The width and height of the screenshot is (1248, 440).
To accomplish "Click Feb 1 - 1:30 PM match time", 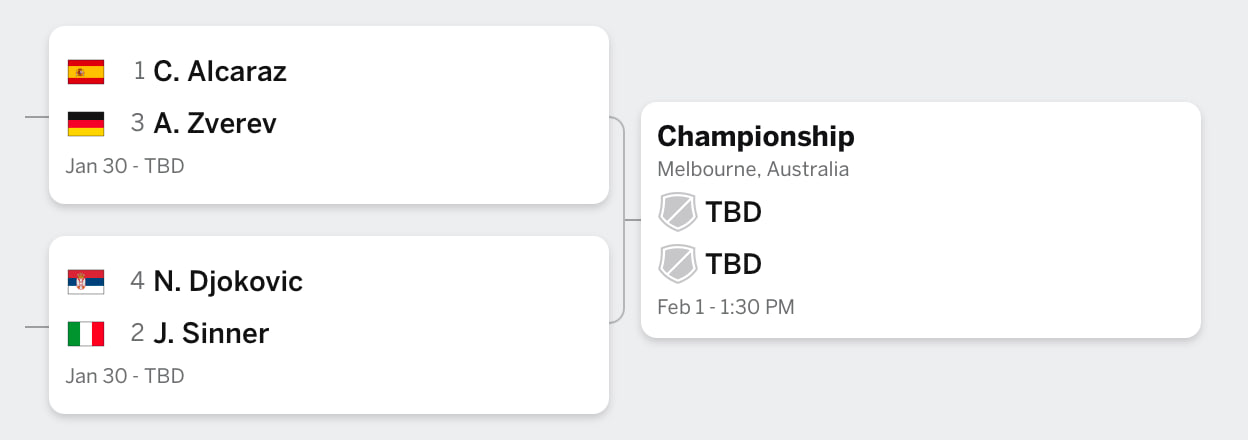I will tap(725, 307).
